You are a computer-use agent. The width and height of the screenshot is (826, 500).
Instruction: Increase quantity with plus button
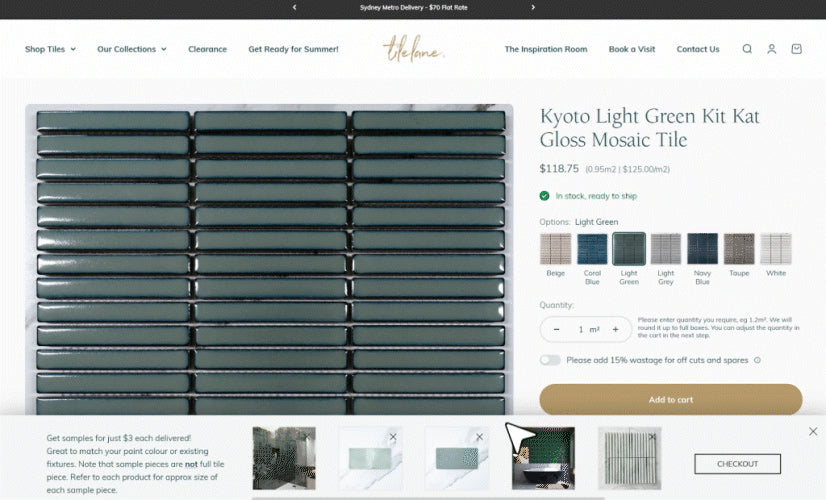[x=615, y=329]
